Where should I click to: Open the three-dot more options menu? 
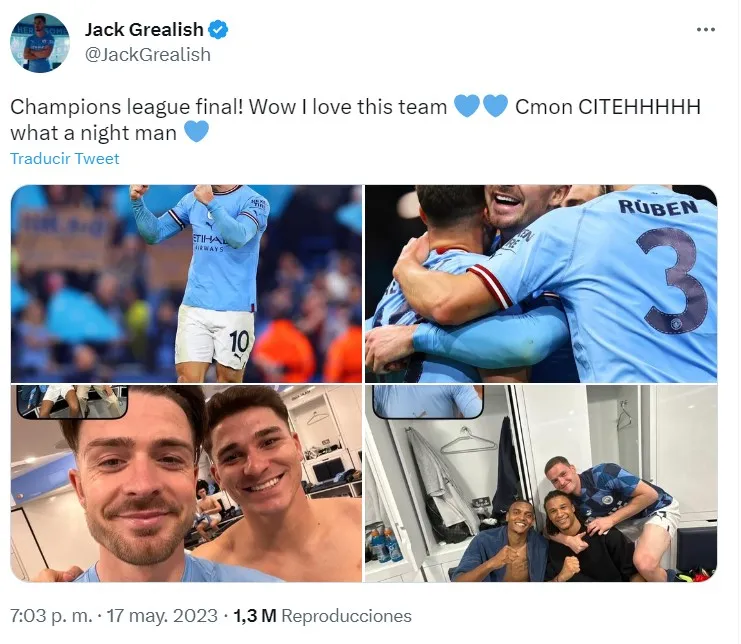[x=705, y=29]
